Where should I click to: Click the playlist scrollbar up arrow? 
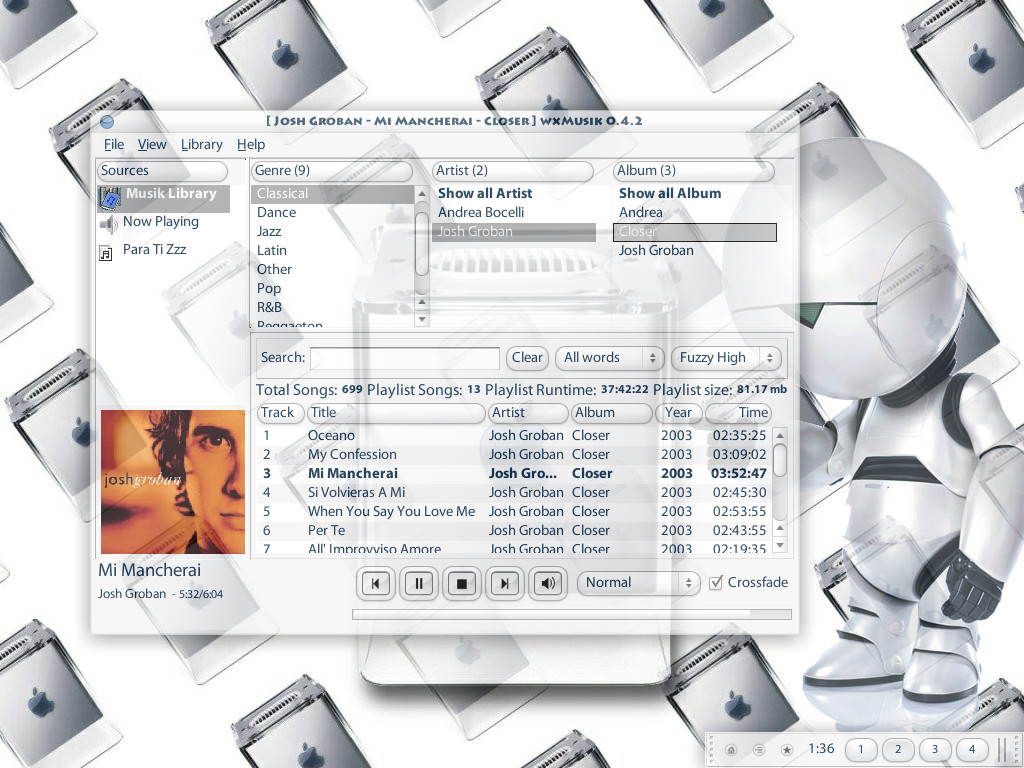[x=780, y=435]
